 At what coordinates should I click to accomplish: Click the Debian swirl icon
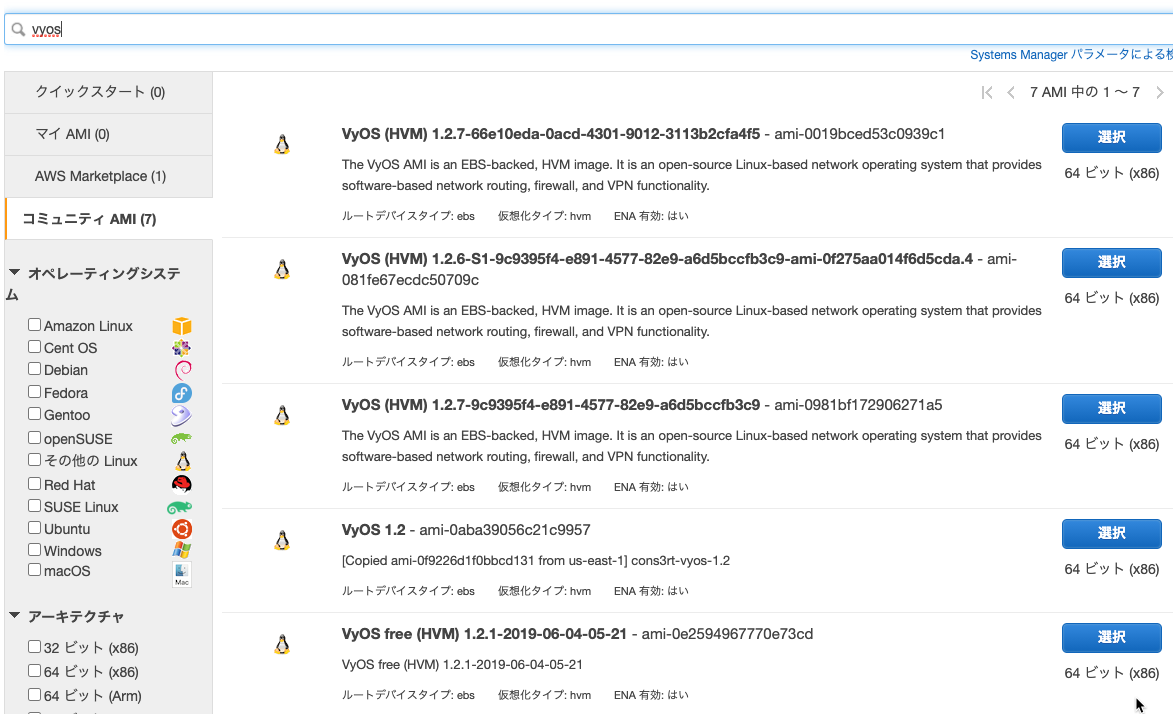click(x=183, y=370)
